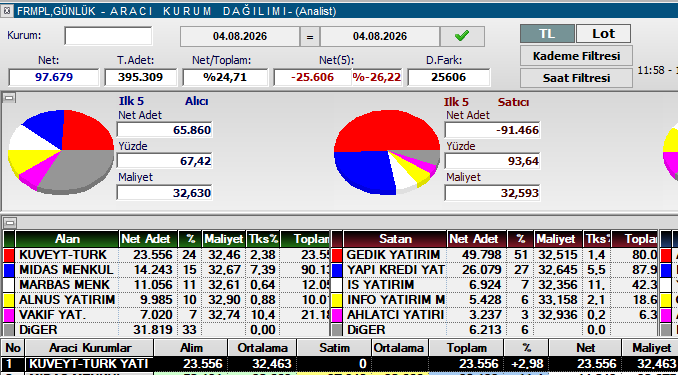
Task: Click the equals sign between dates
Action: coord(310,36)
